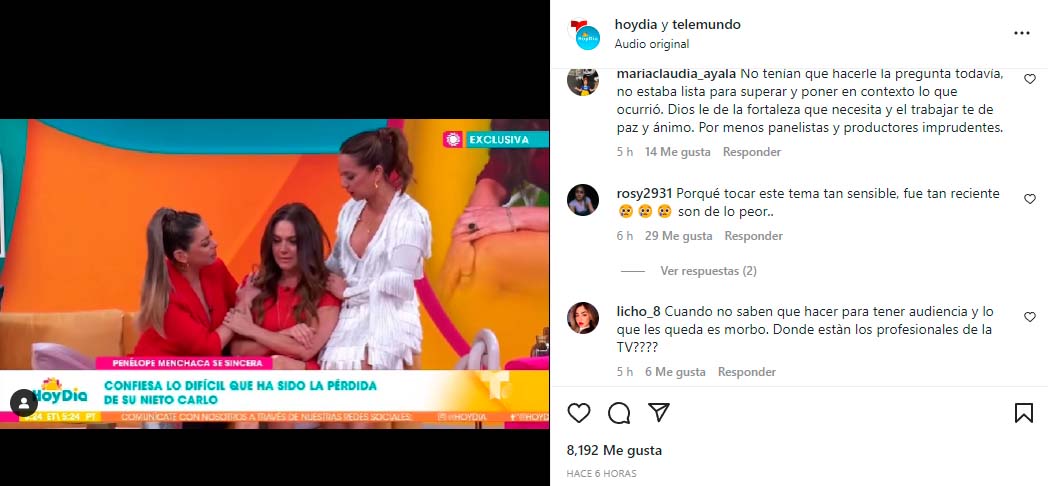Open the three-dot more options menu
This screenshot has height=486, width=1048.
[1021, 33]
